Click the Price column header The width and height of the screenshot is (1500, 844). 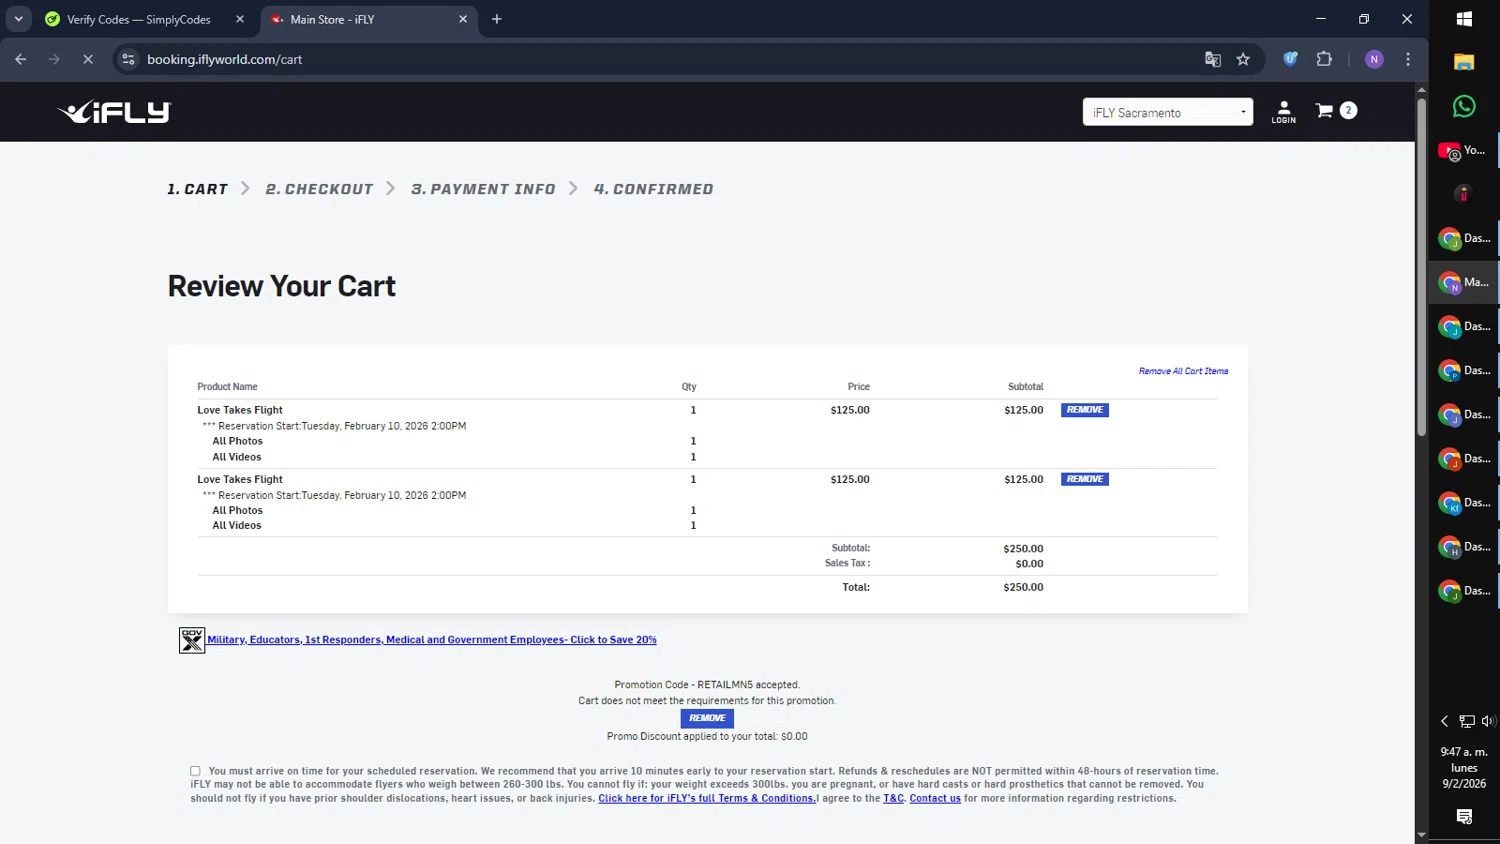coord(859,387)
